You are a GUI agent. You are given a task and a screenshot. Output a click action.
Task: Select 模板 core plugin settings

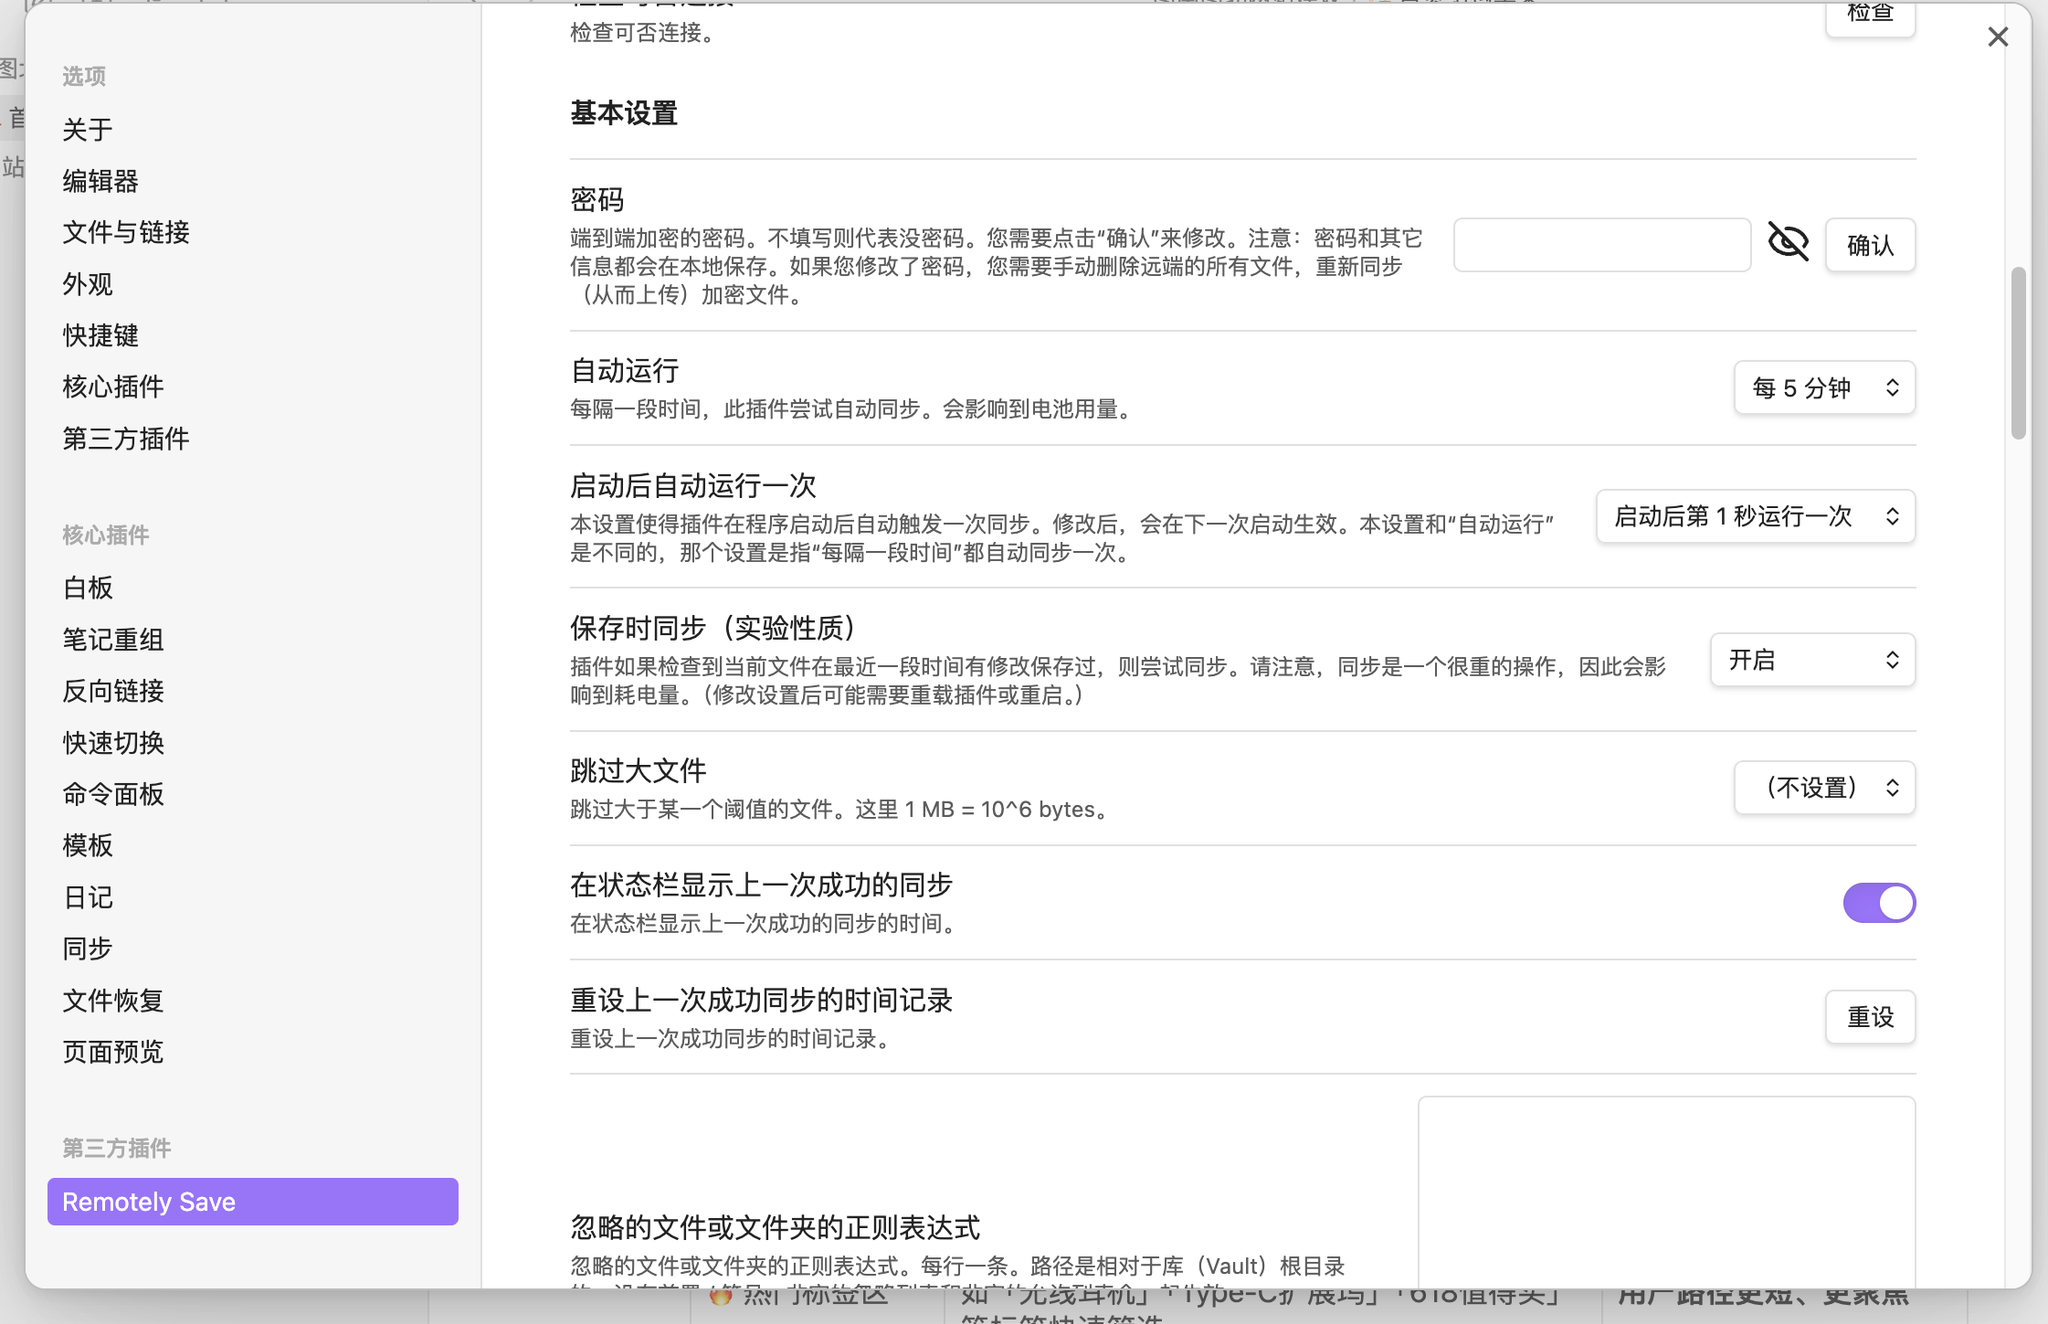(x=87, y=846)
